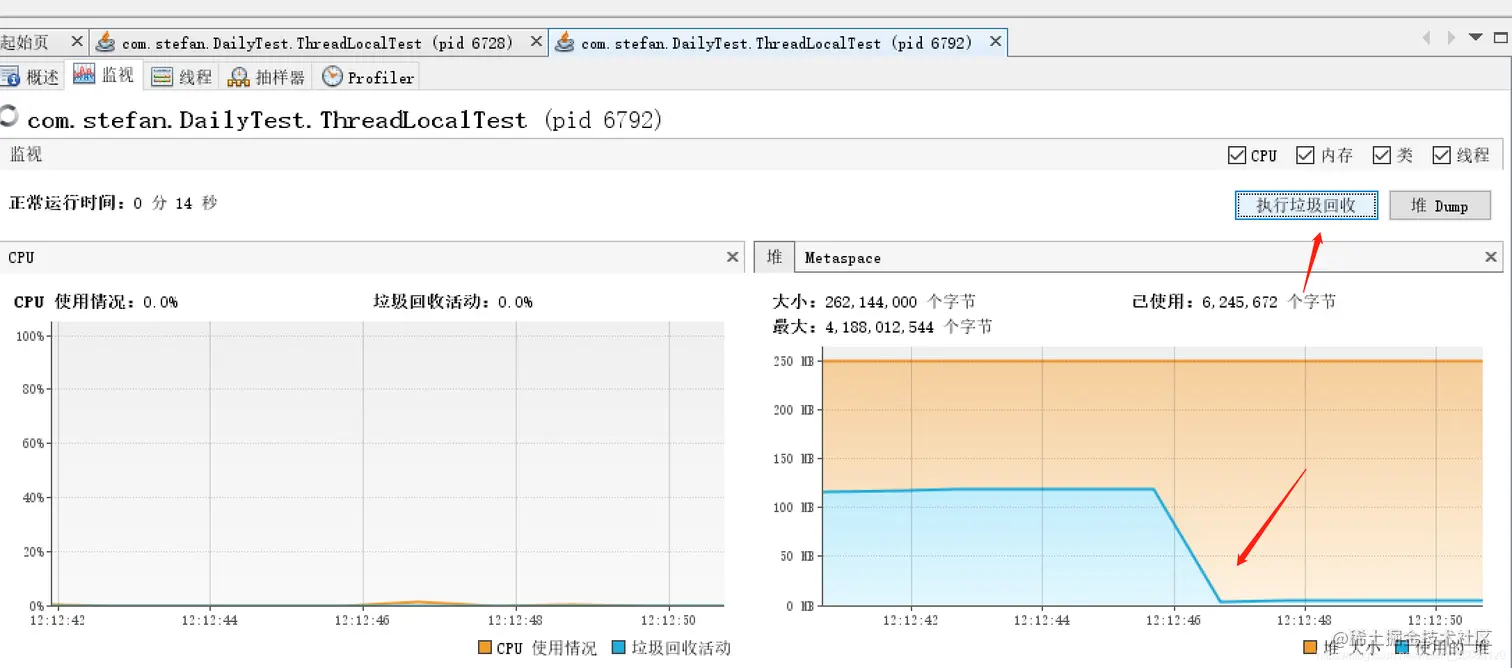Click the left tab-navigation arrow

tap(1427, 37)
